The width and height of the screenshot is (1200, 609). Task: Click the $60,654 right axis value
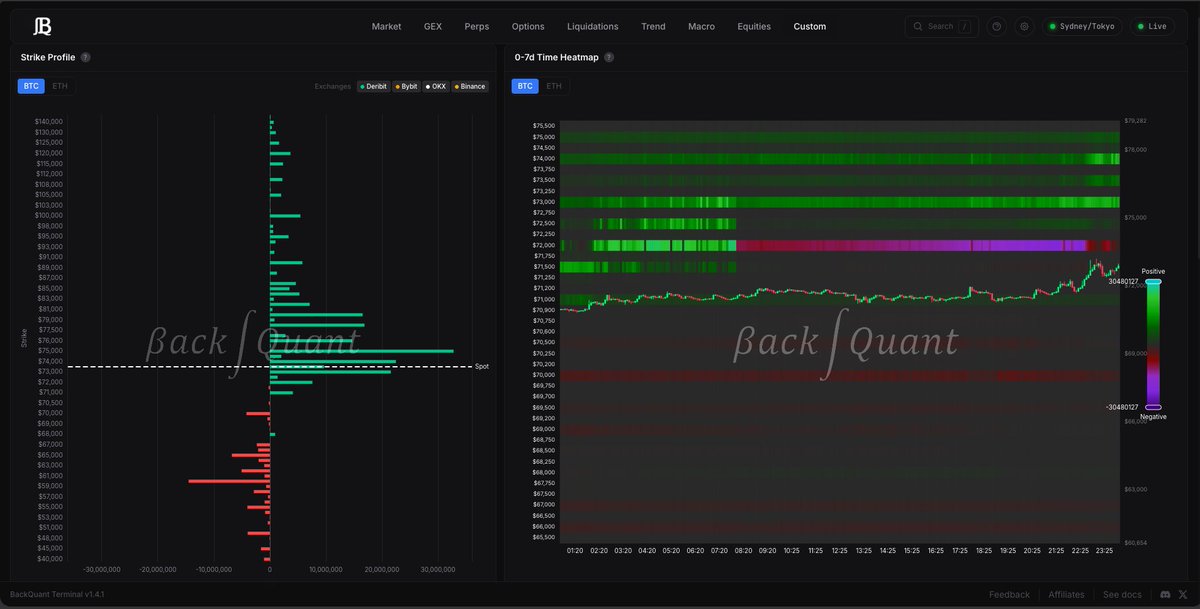coord(1135,543)
